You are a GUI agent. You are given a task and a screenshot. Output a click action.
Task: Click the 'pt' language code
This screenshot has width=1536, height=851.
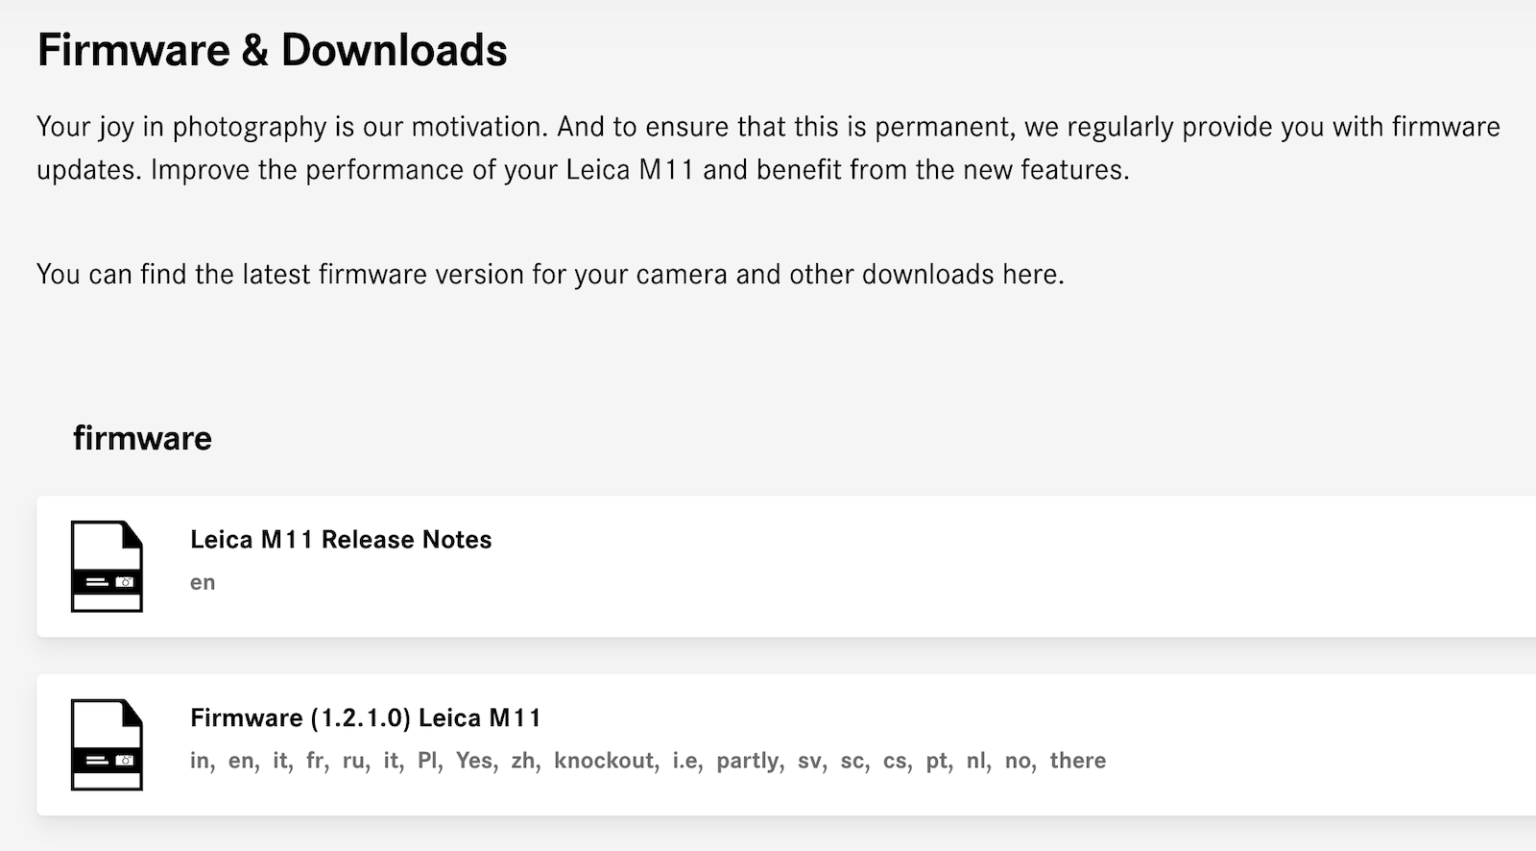(935, 760)
